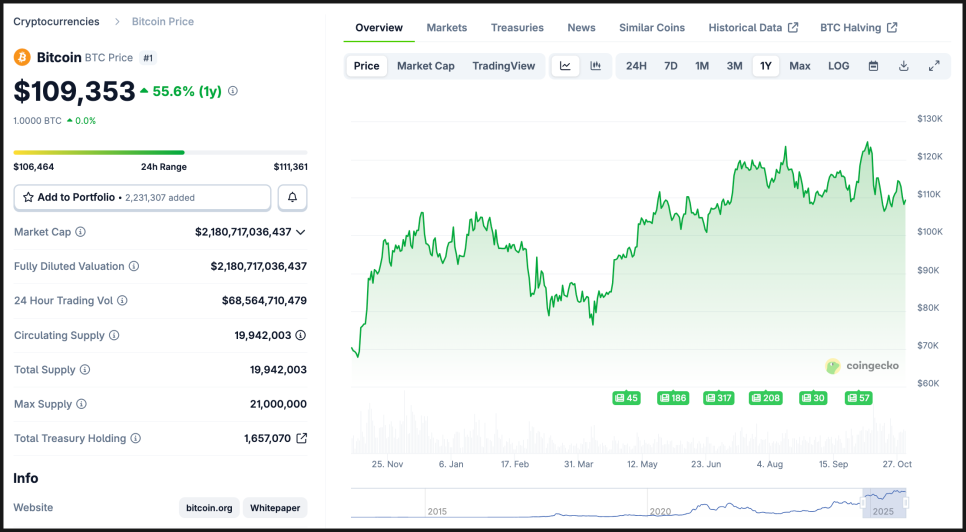Open the bitcoin.org website link
This screenshot has width=966, height=532.
(211, 508)
